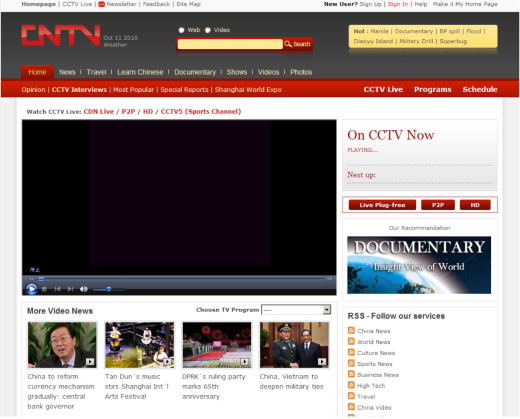
Task: Click the Diaoyu Island hot topic
Action: 373,41
